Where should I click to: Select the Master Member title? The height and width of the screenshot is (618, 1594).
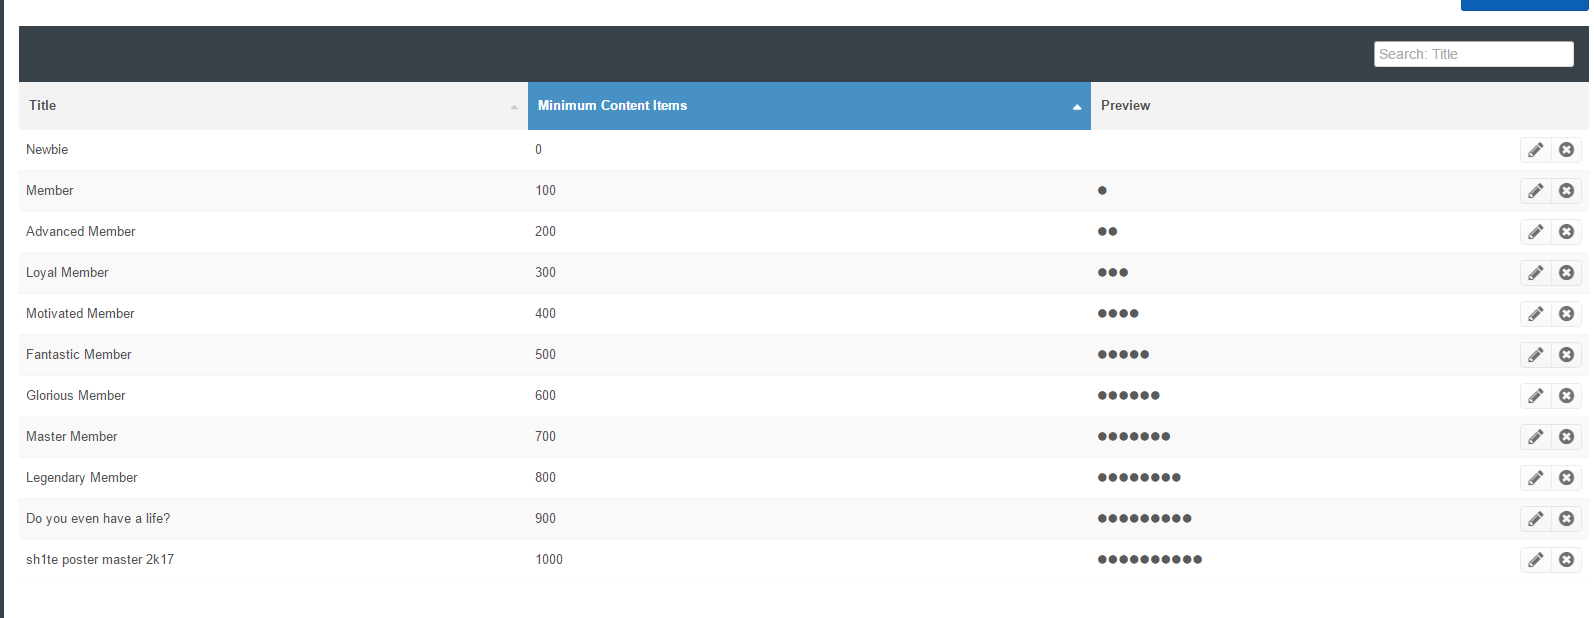click(72, 436)
